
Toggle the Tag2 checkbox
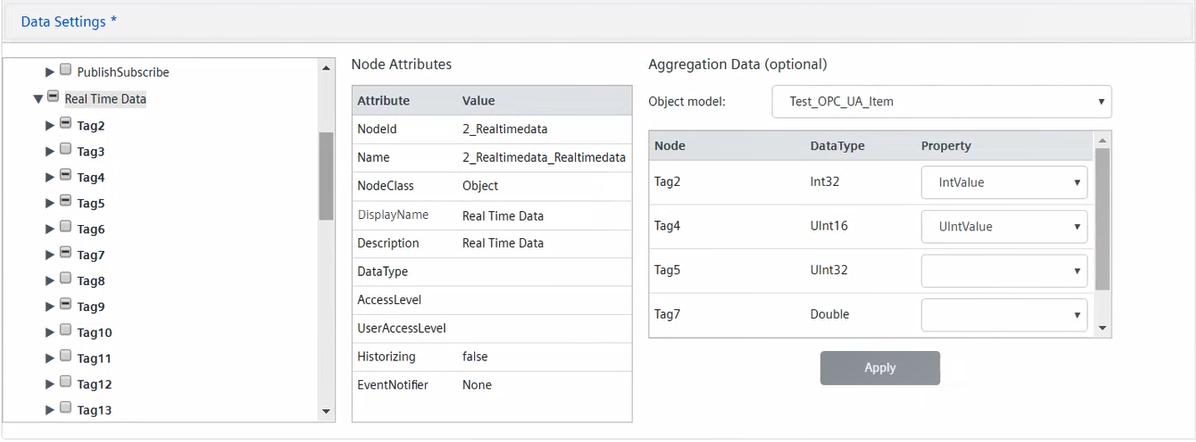coord(65,124)
